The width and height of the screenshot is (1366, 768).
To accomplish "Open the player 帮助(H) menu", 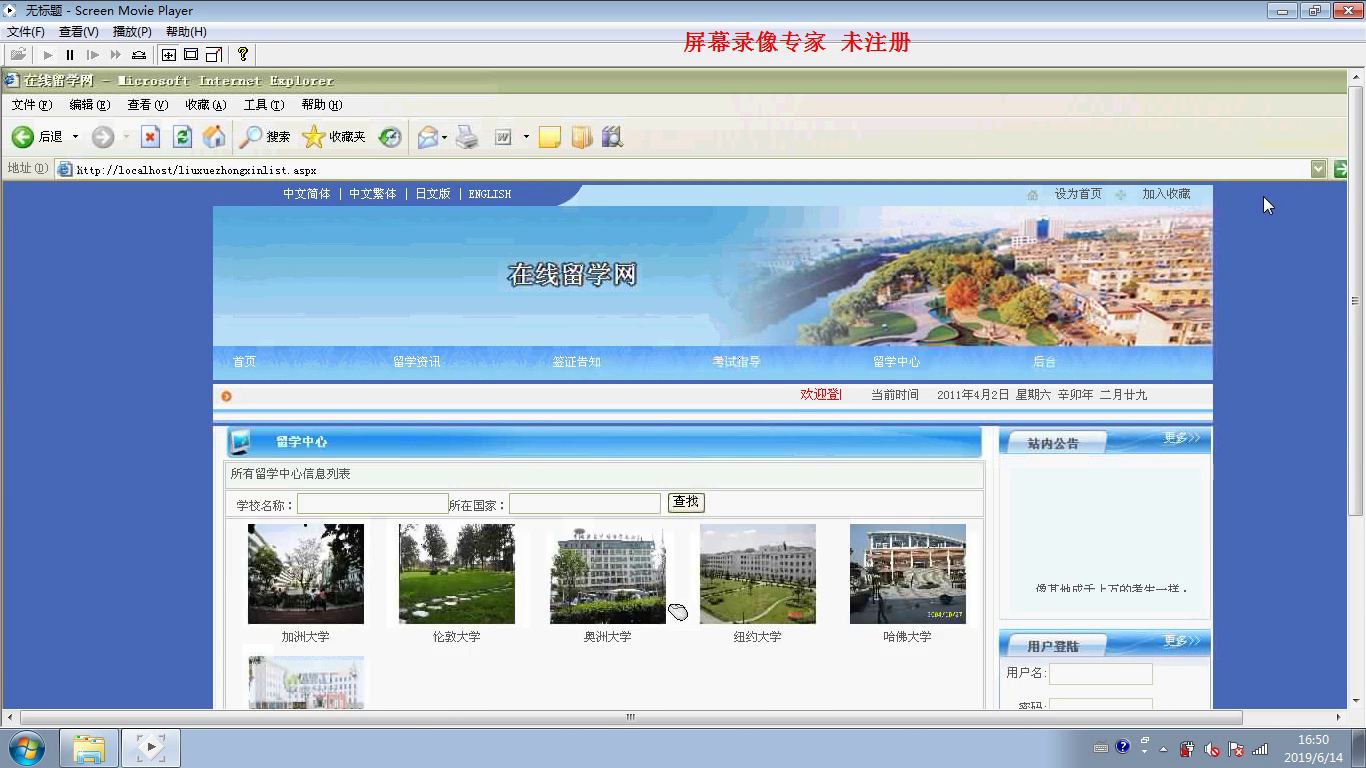I will click(186, 32).
